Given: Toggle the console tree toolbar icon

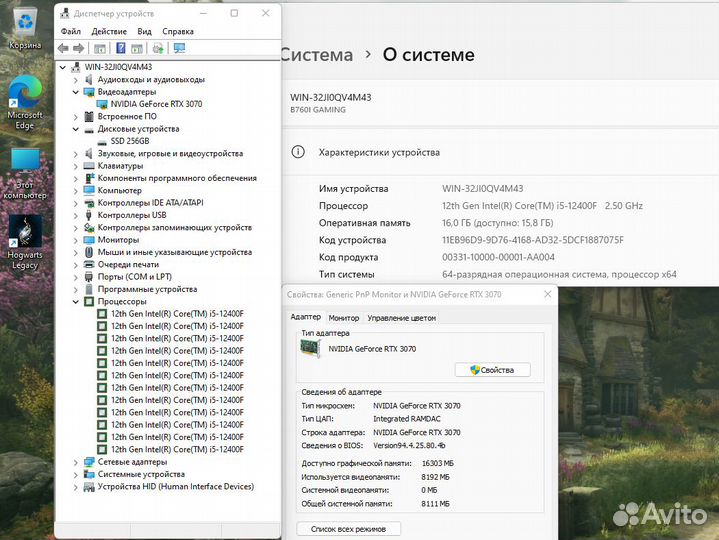Looking at the screenshot, I should (x=100, y=48).
